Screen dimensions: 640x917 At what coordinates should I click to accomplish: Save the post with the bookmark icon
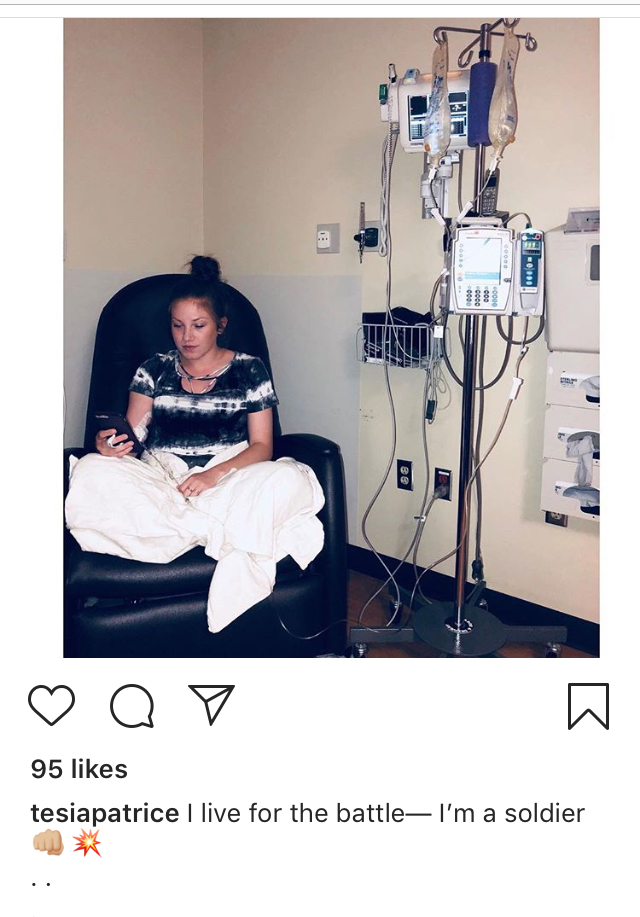click(x=588, y=706)
